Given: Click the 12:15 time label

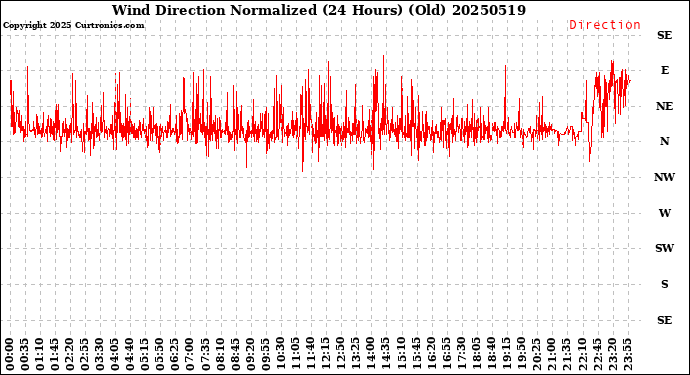Looking at the screenshot, I should tap(325, 355).
